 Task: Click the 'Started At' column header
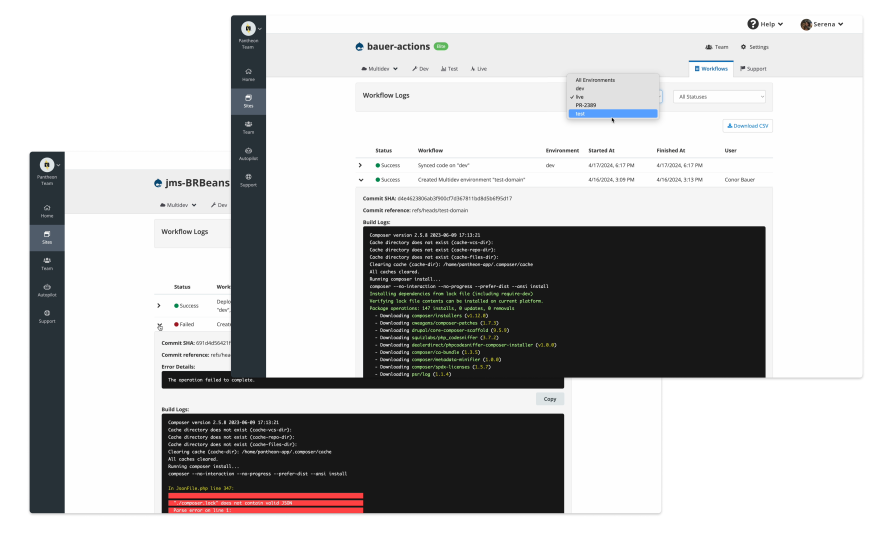601,150
